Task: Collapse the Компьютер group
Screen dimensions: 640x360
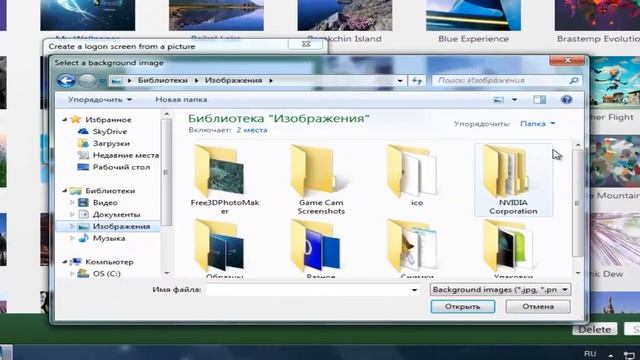Action: [64, 262]
